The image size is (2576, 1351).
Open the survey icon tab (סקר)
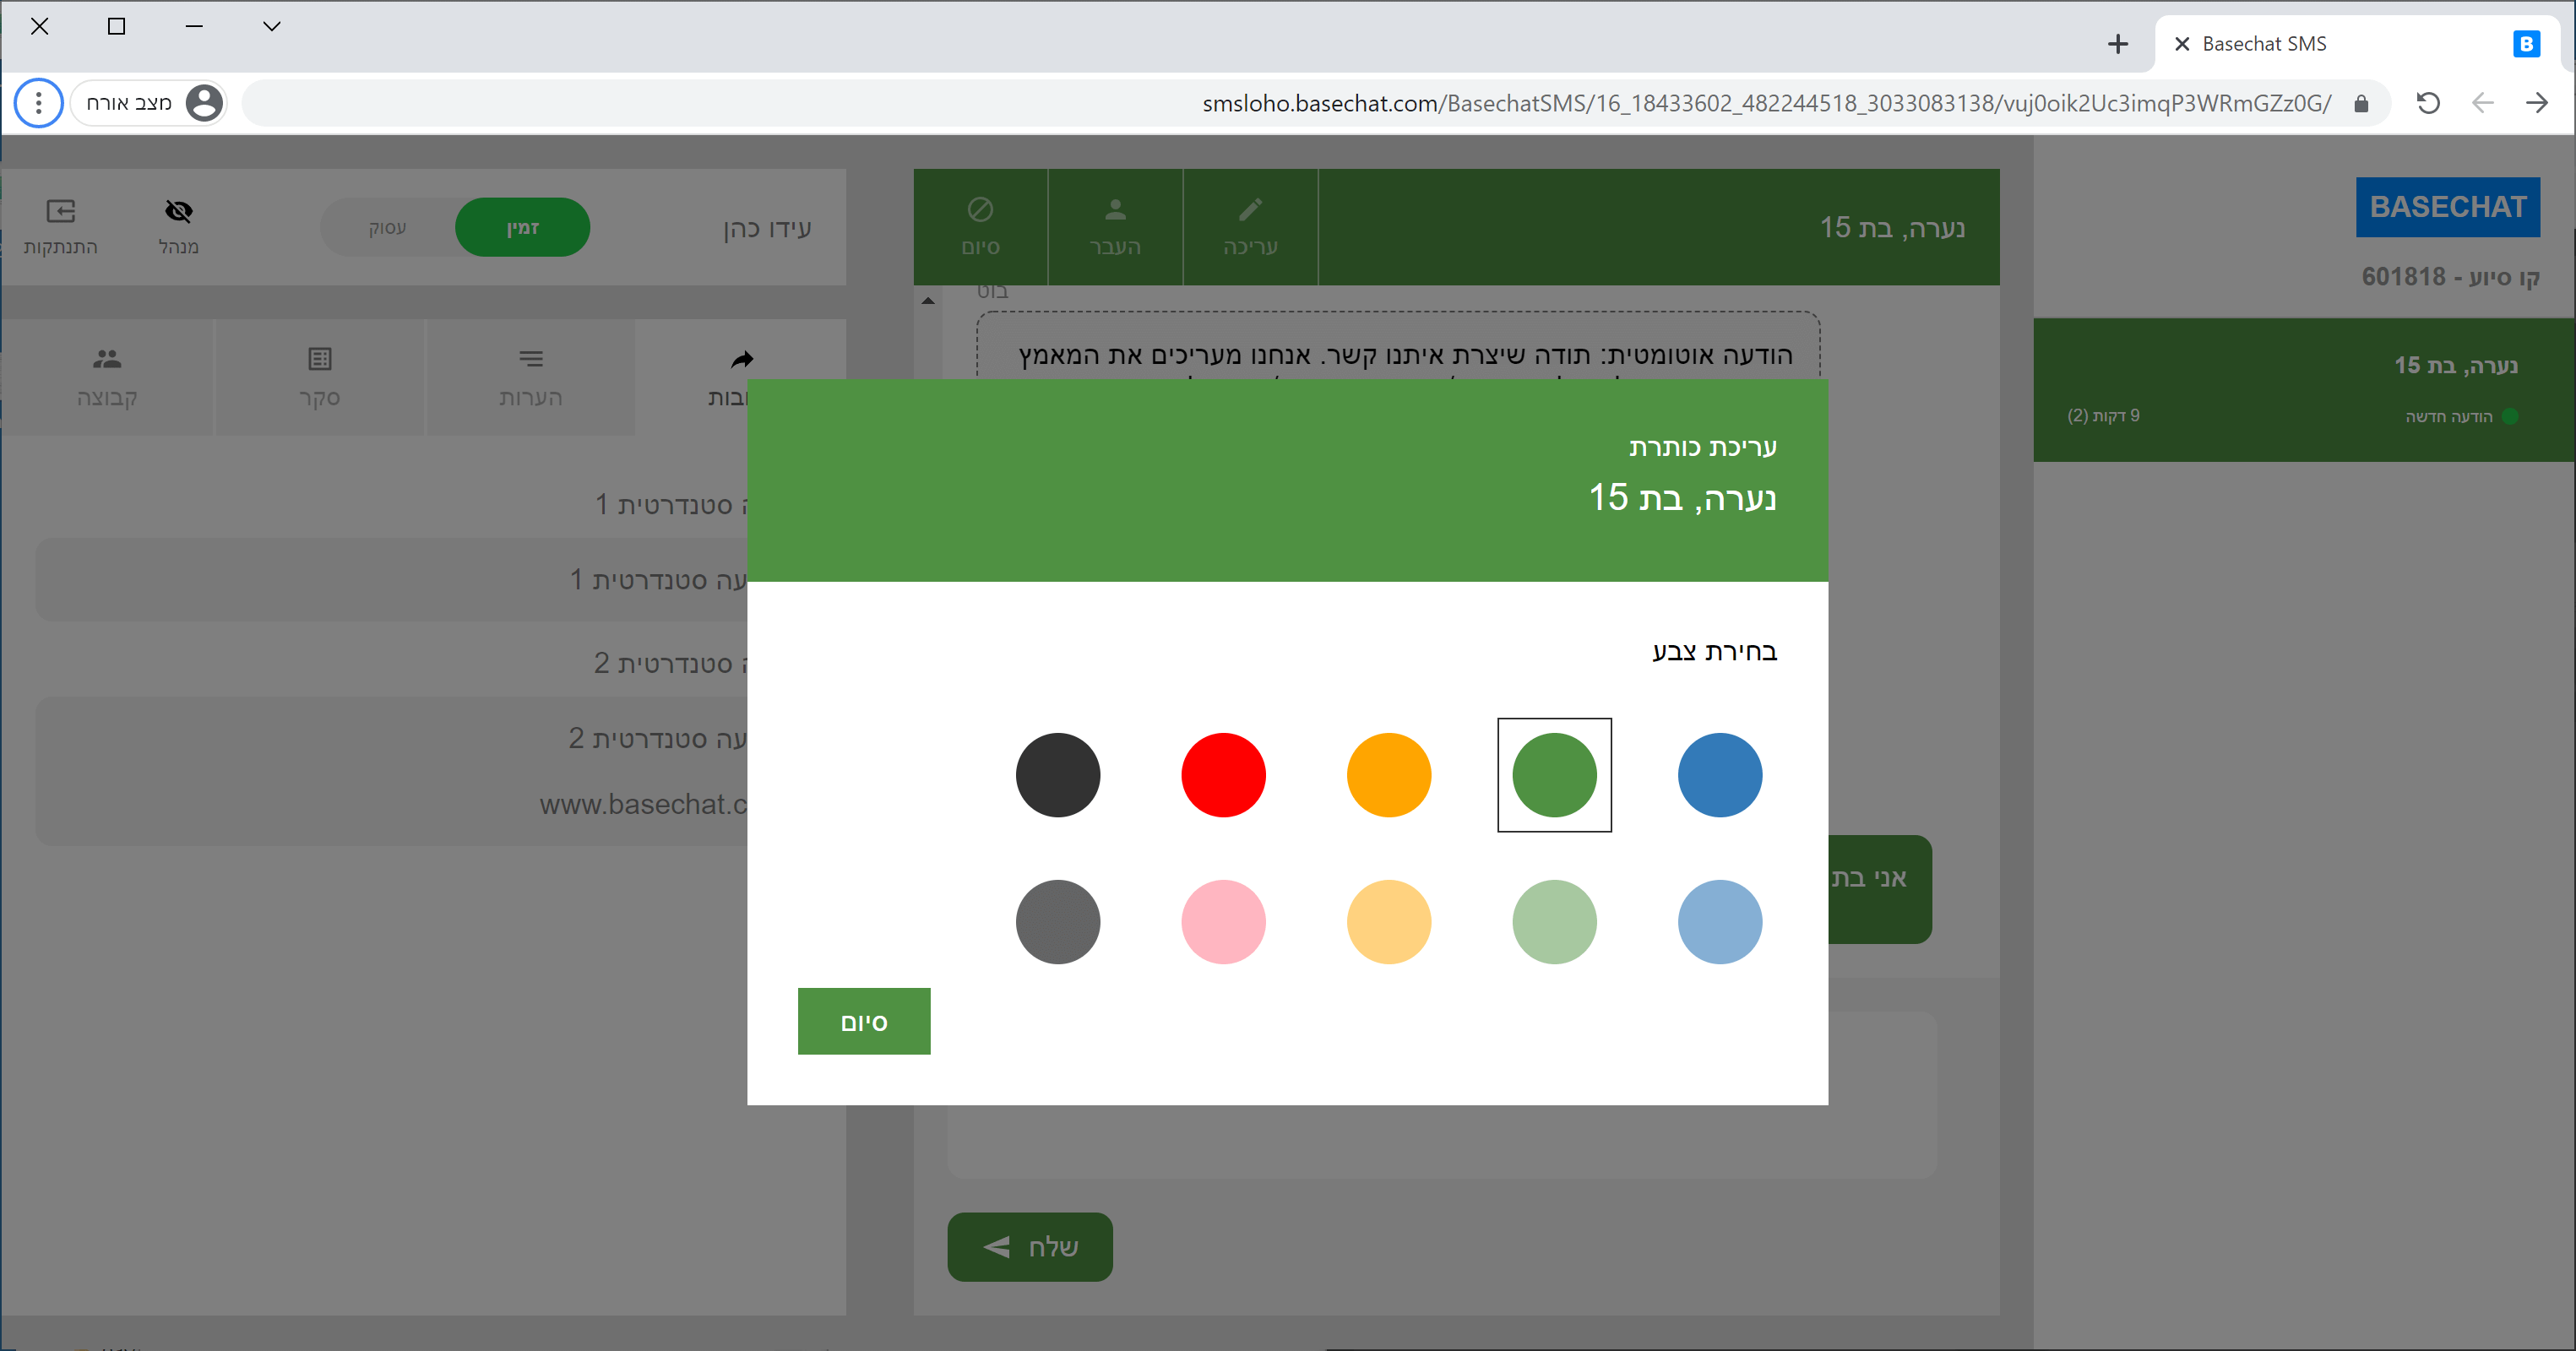click(319, 359)
